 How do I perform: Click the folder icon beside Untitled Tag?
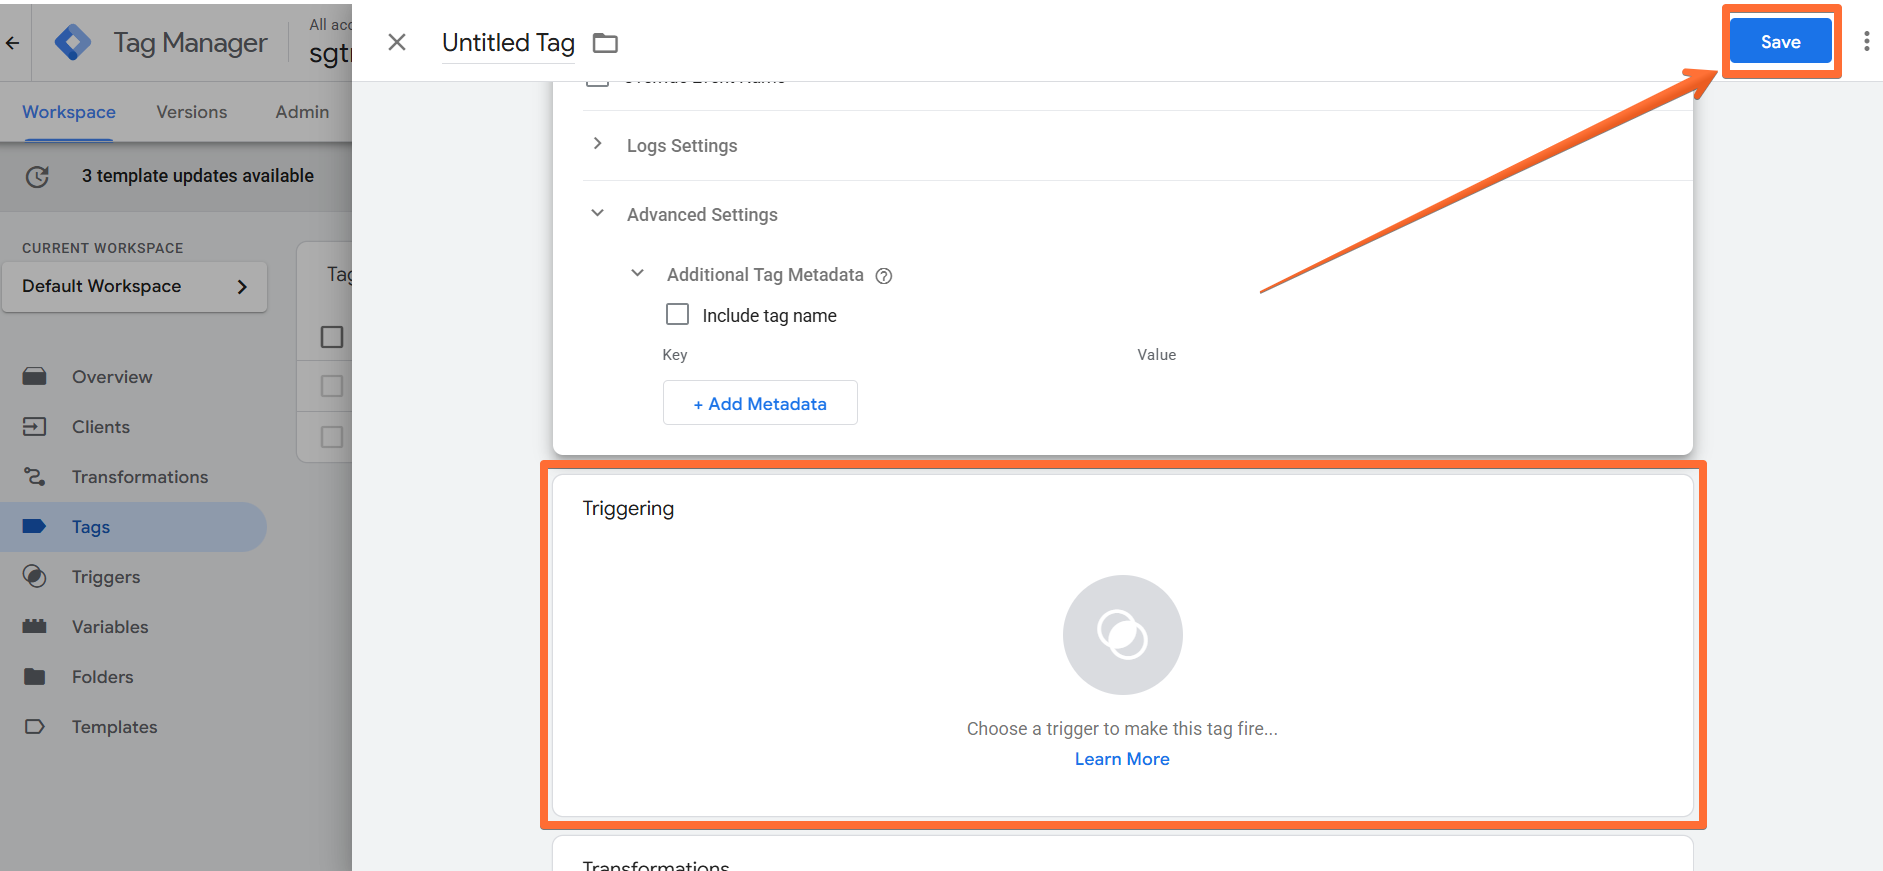[x=605, y=43]
